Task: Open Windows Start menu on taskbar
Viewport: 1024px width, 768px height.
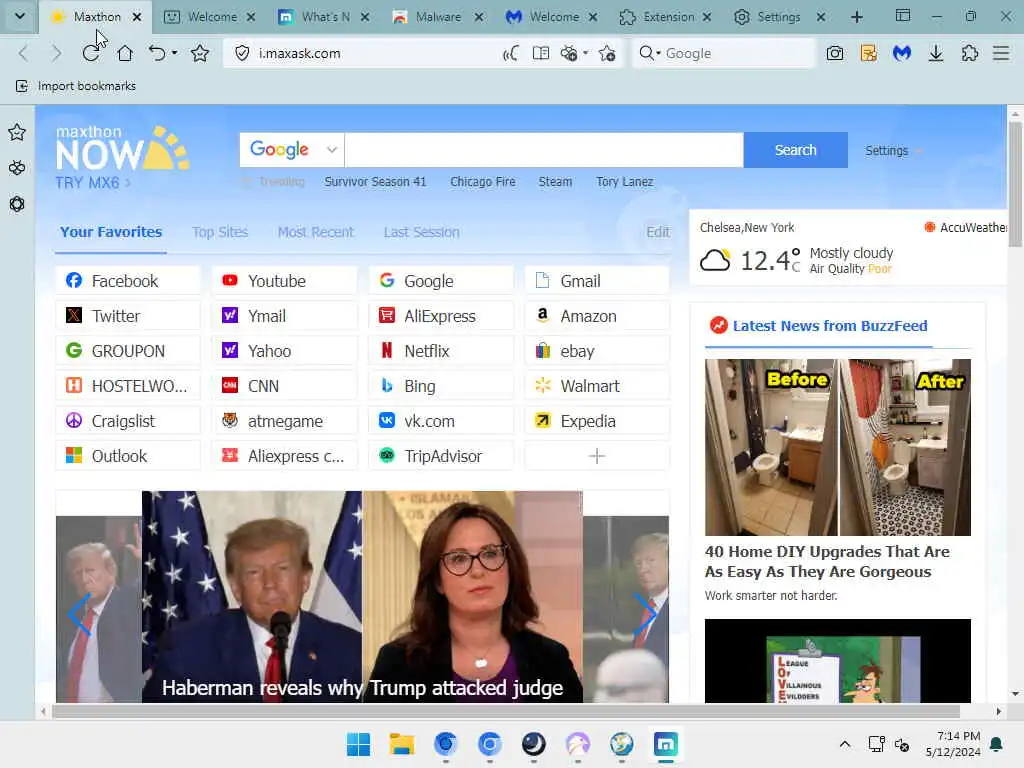Action: pyautogui.click(x=358, y=744)
